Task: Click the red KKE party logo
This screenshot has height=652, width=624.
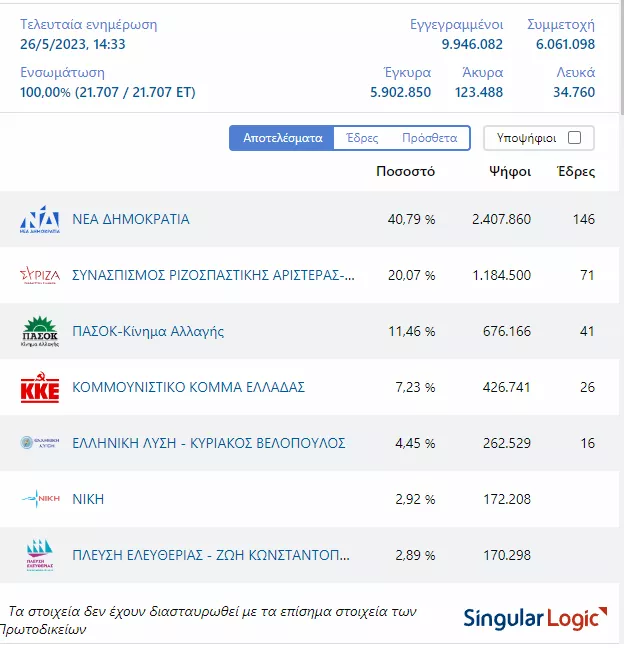Action: coord(40,387)
